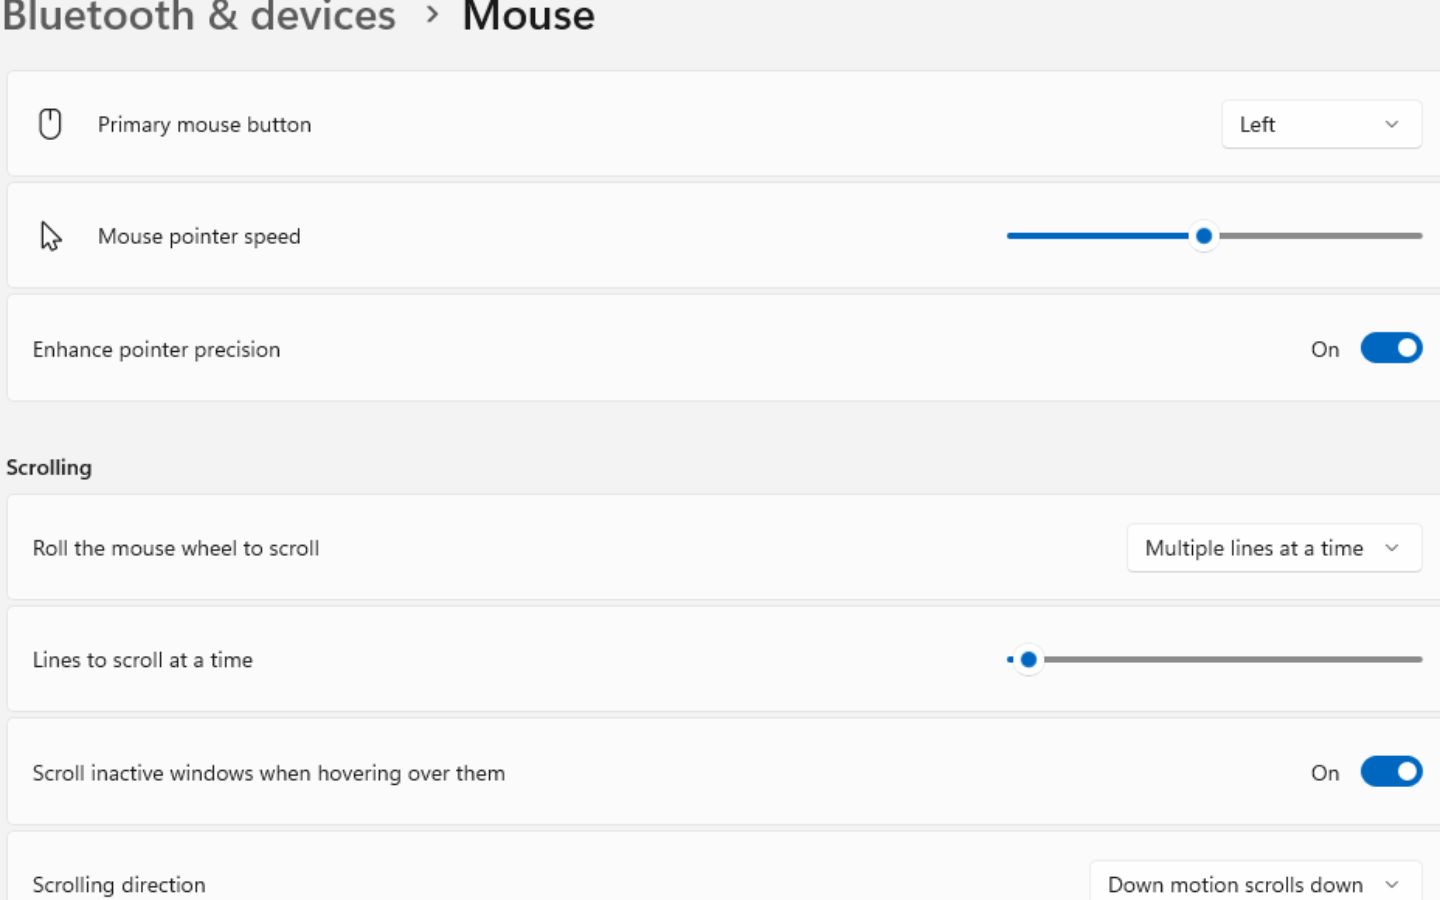Go back to Bluetooth & devices breadcrumb

(199, 15)
